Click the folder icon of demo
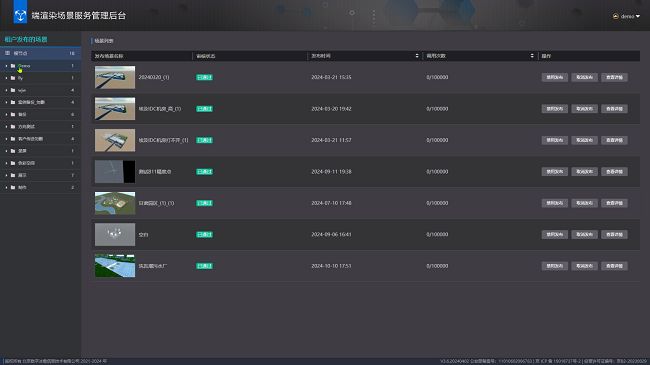The image size is (650, 365). tap(13, 66)
